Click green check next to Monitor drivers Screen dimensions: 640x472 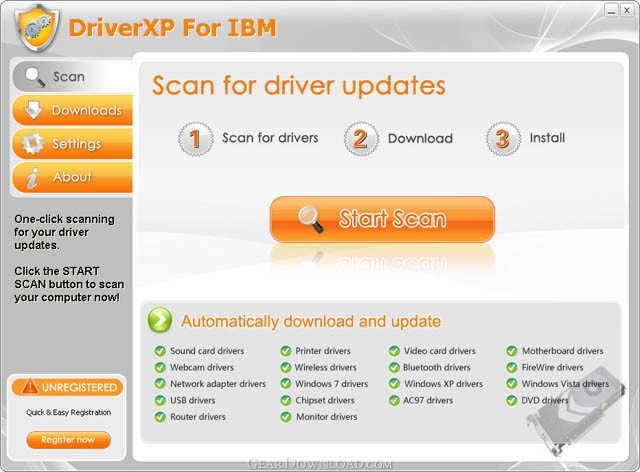click(x=286, y=417)
